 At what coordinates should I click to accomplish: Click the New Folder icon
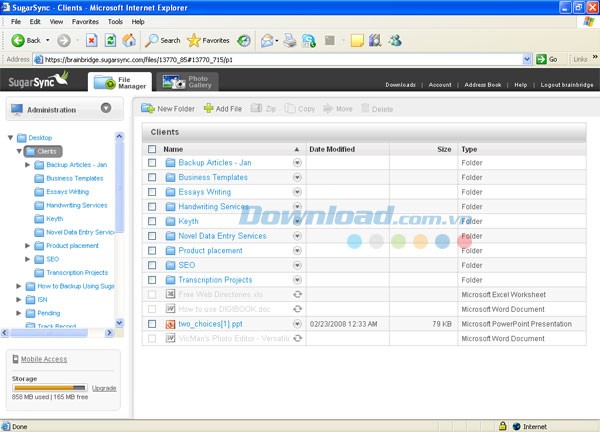pos(147,108)
